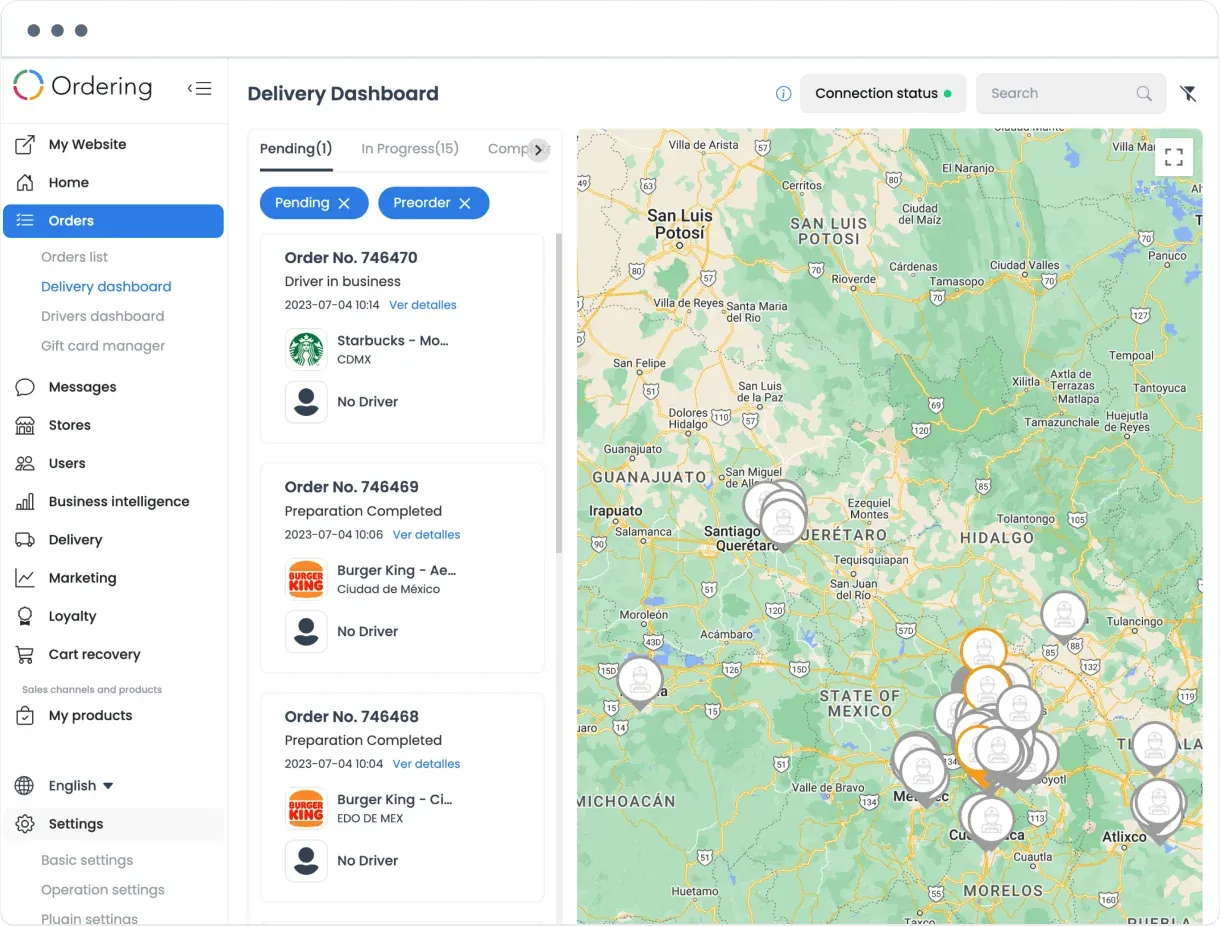Click the order list vertical scrollbar
The width and height of the screenshot is (1220, 926).
[558, 393]
